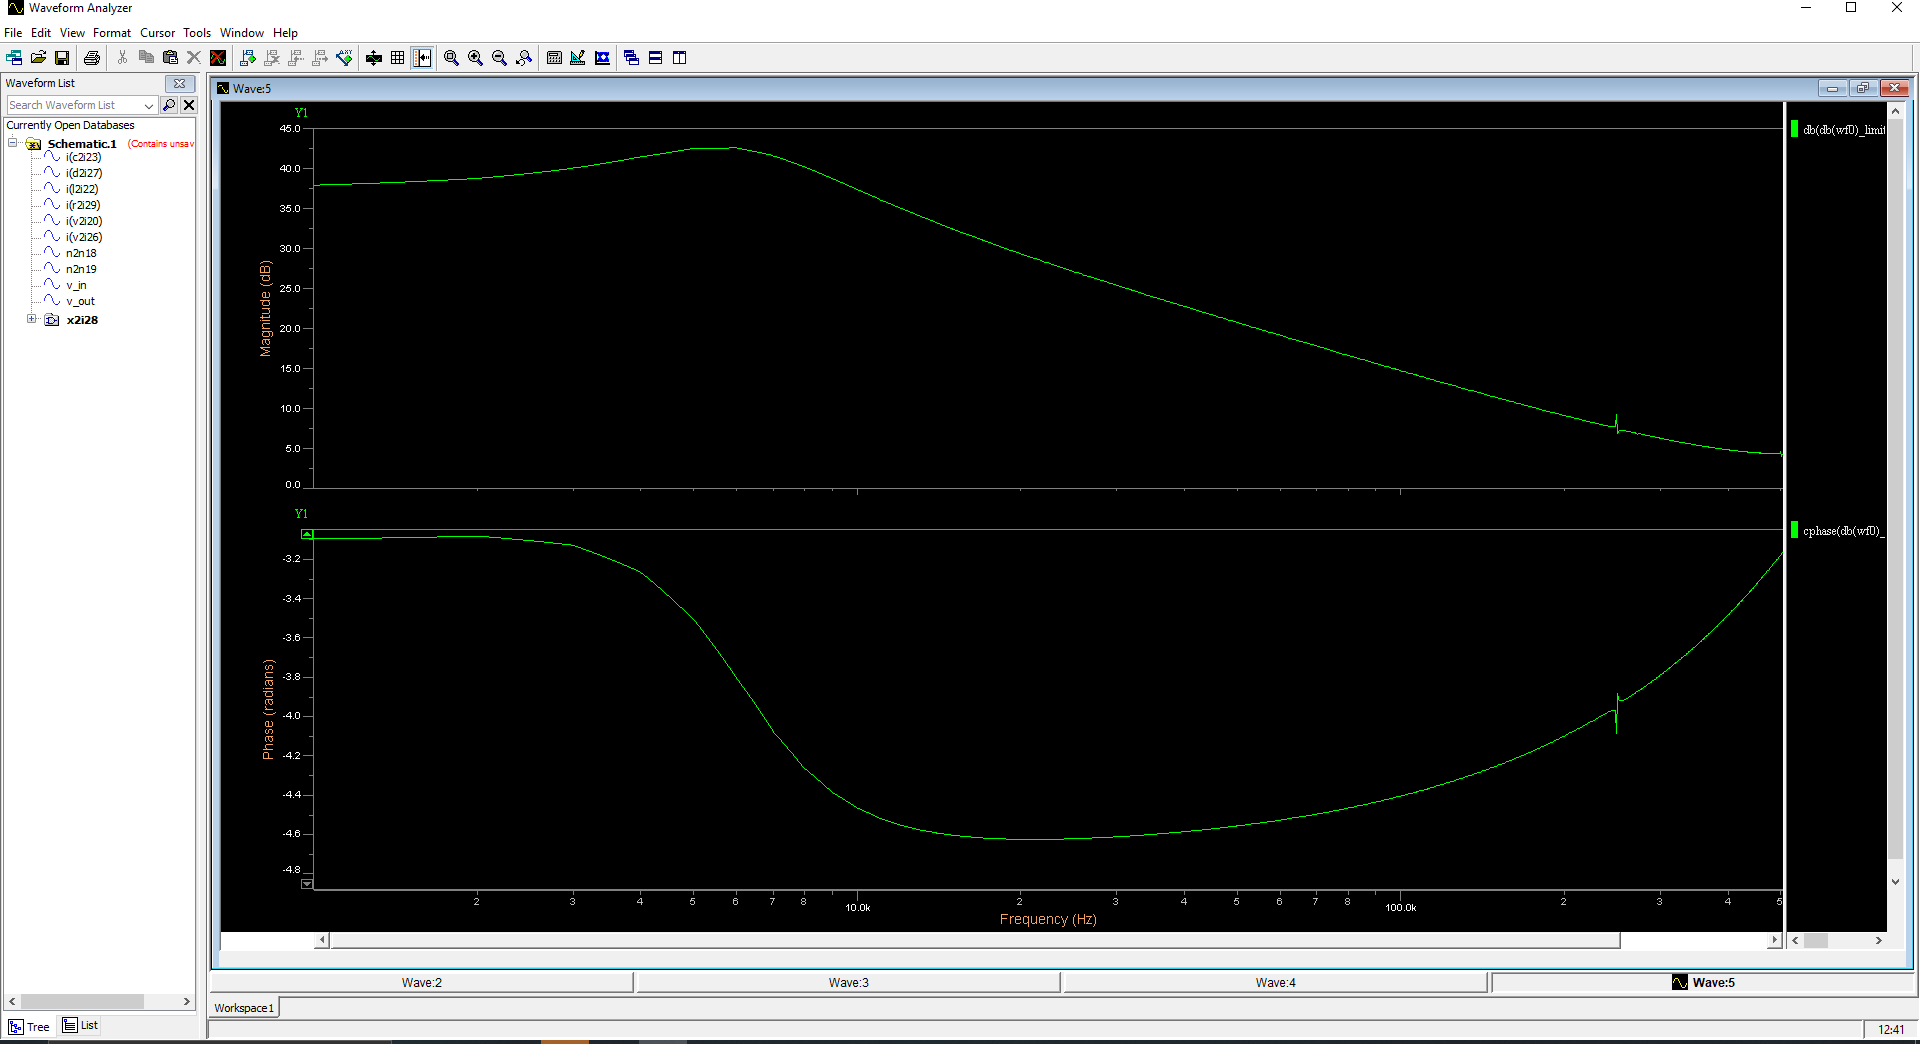
Task: Click the zoom in magnifier icon
Action: coord(475,58)
